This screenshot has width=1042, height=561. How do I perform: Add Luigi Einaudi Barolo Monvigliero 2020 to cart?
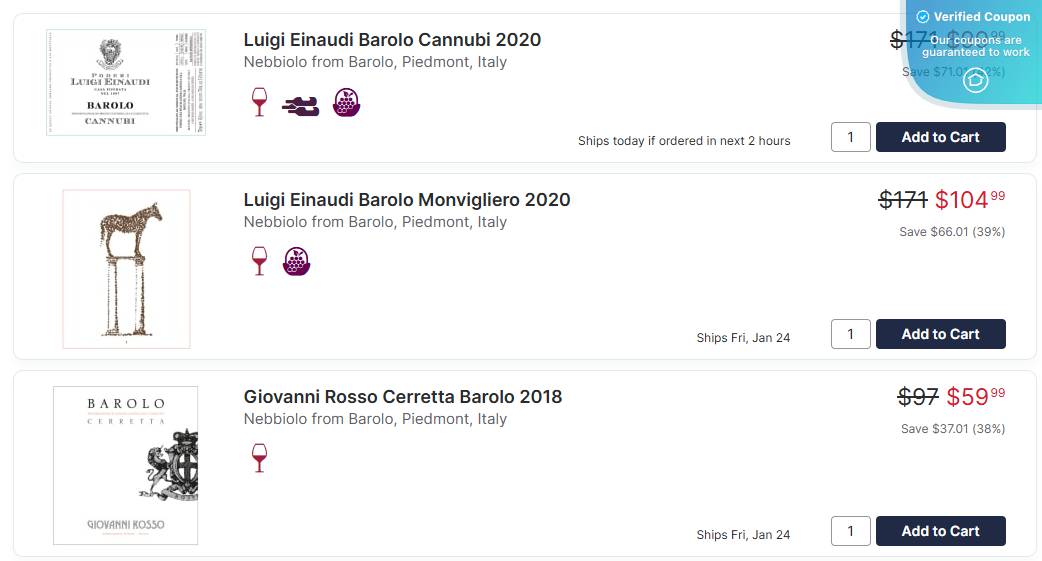click(940, 334)
